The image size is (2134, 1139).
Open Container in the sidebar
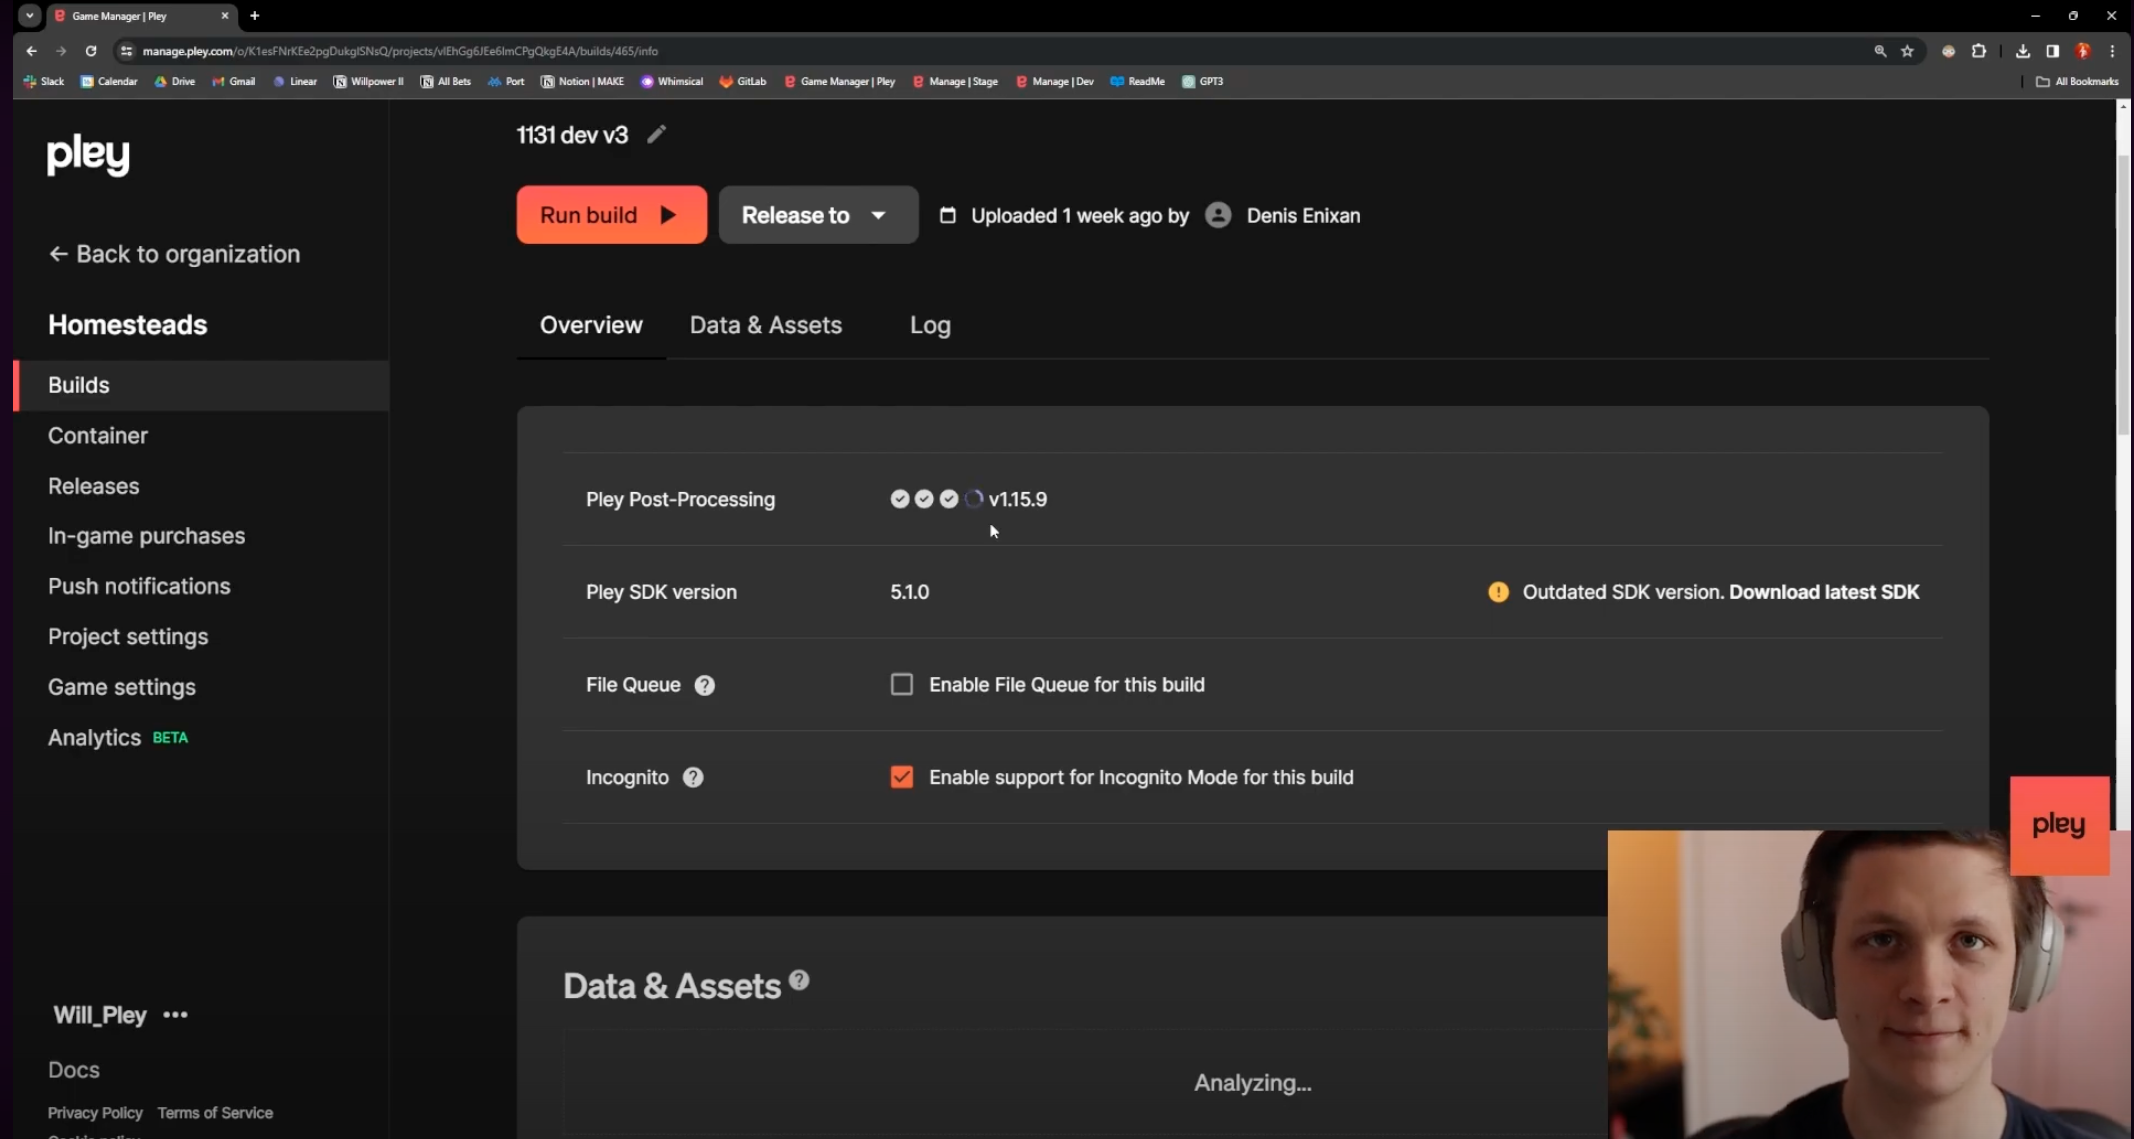point(98,435)
